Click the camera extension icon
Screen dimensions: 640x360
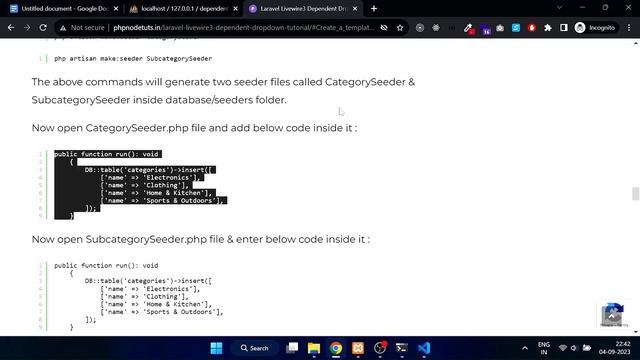[500, 28]
